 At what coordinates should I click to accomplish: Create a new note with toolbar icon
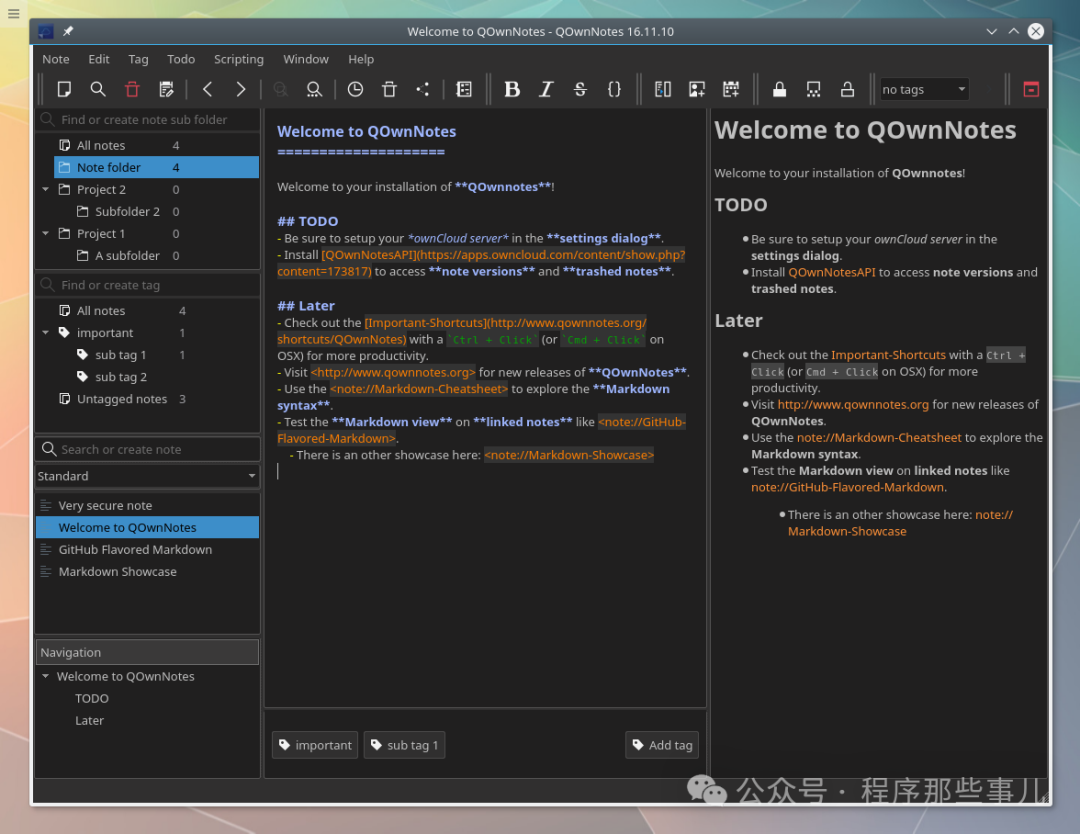point(64,89)
